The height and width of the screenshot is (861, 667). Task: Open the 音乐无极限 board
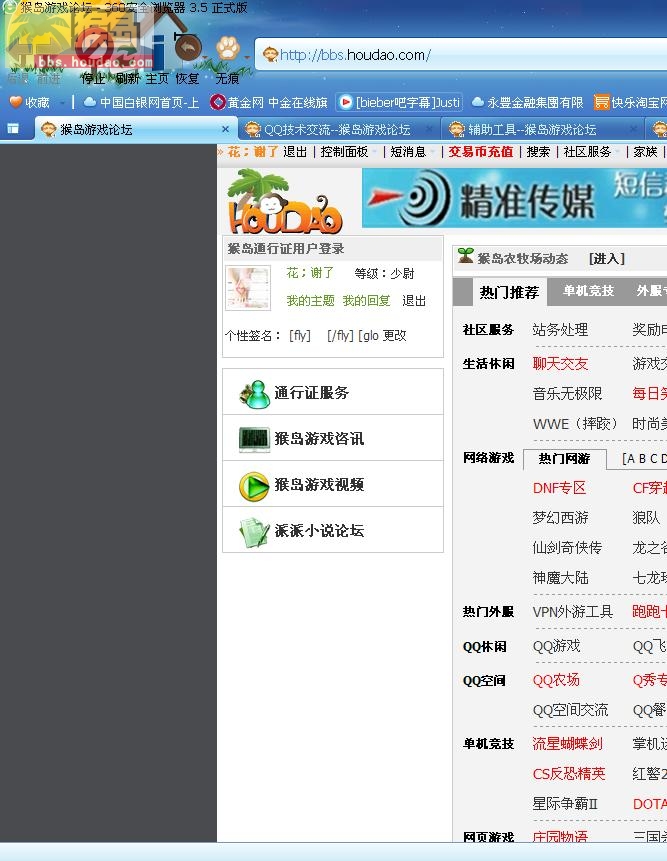[567, 393]
